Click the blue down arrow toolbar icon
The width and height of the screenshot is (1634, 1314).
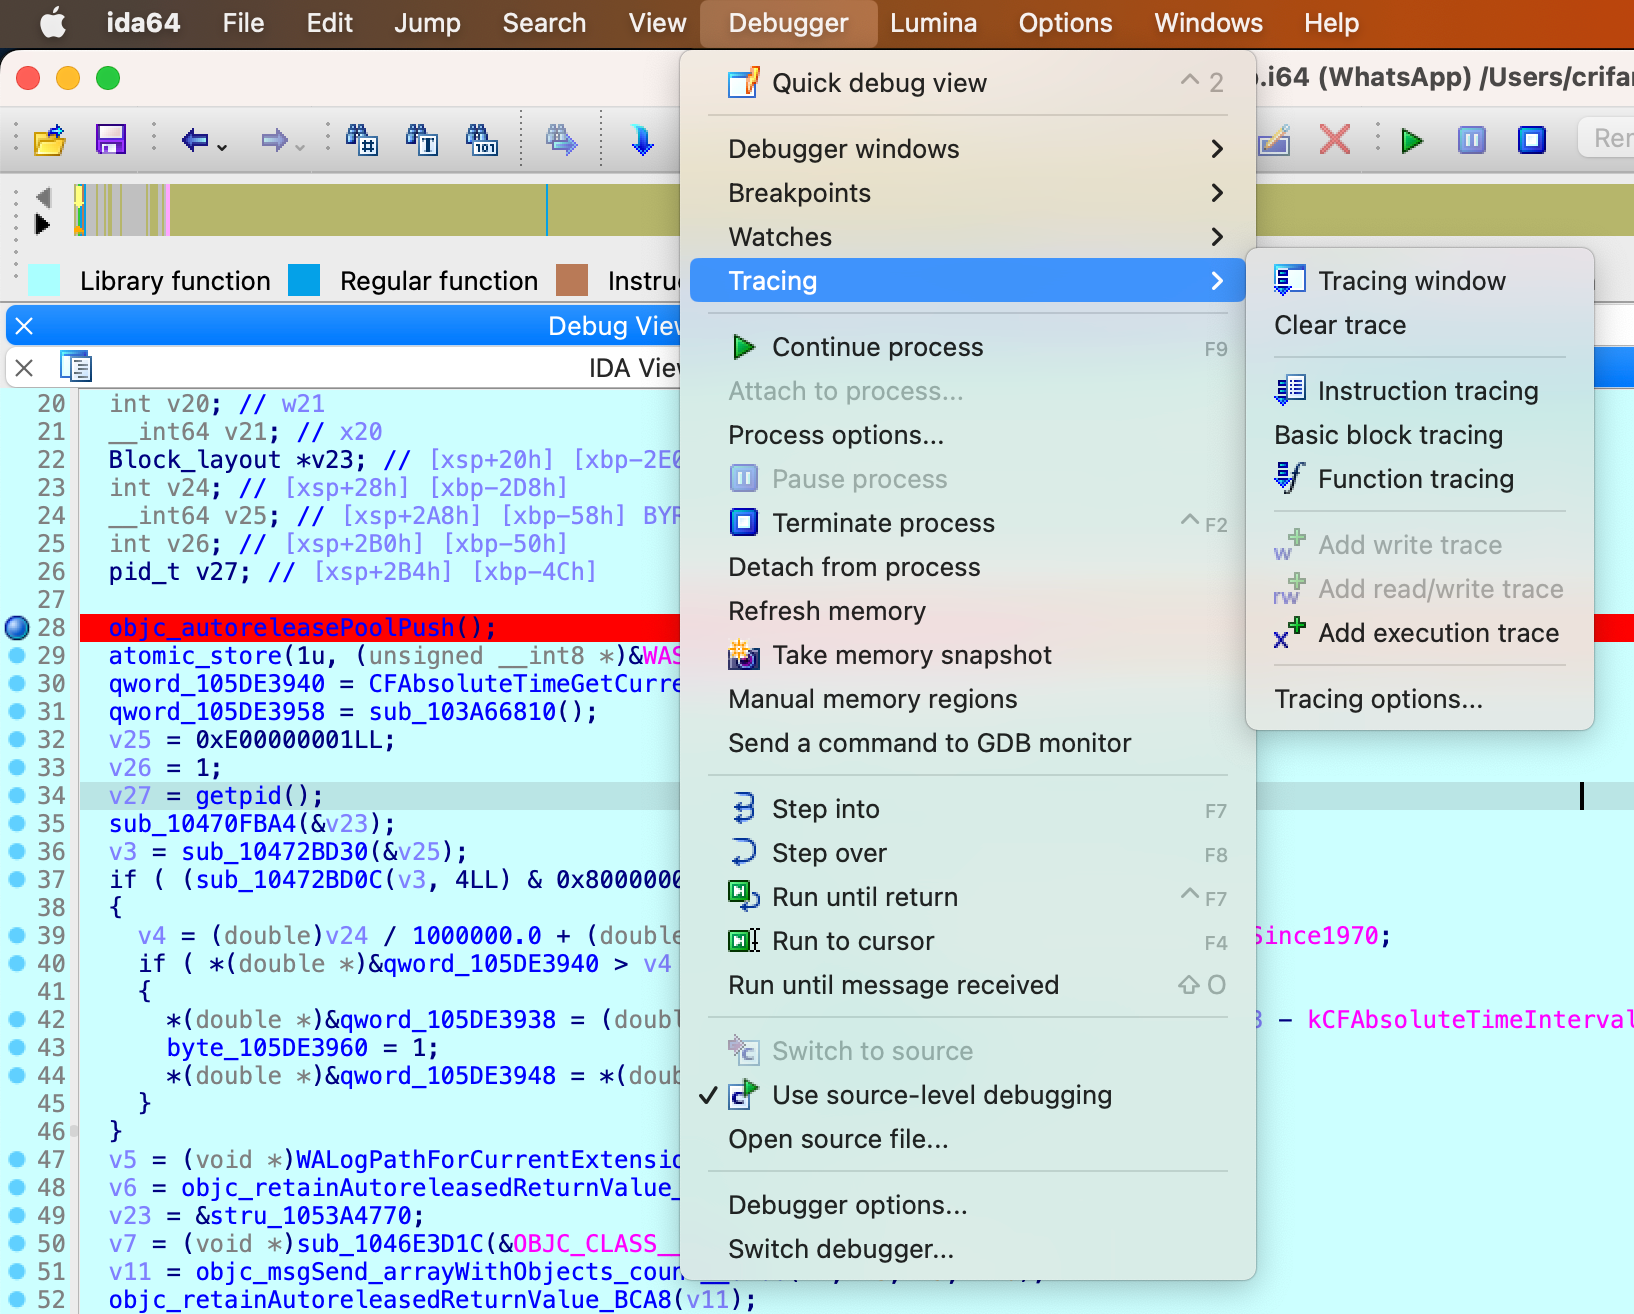pos(642,140)
